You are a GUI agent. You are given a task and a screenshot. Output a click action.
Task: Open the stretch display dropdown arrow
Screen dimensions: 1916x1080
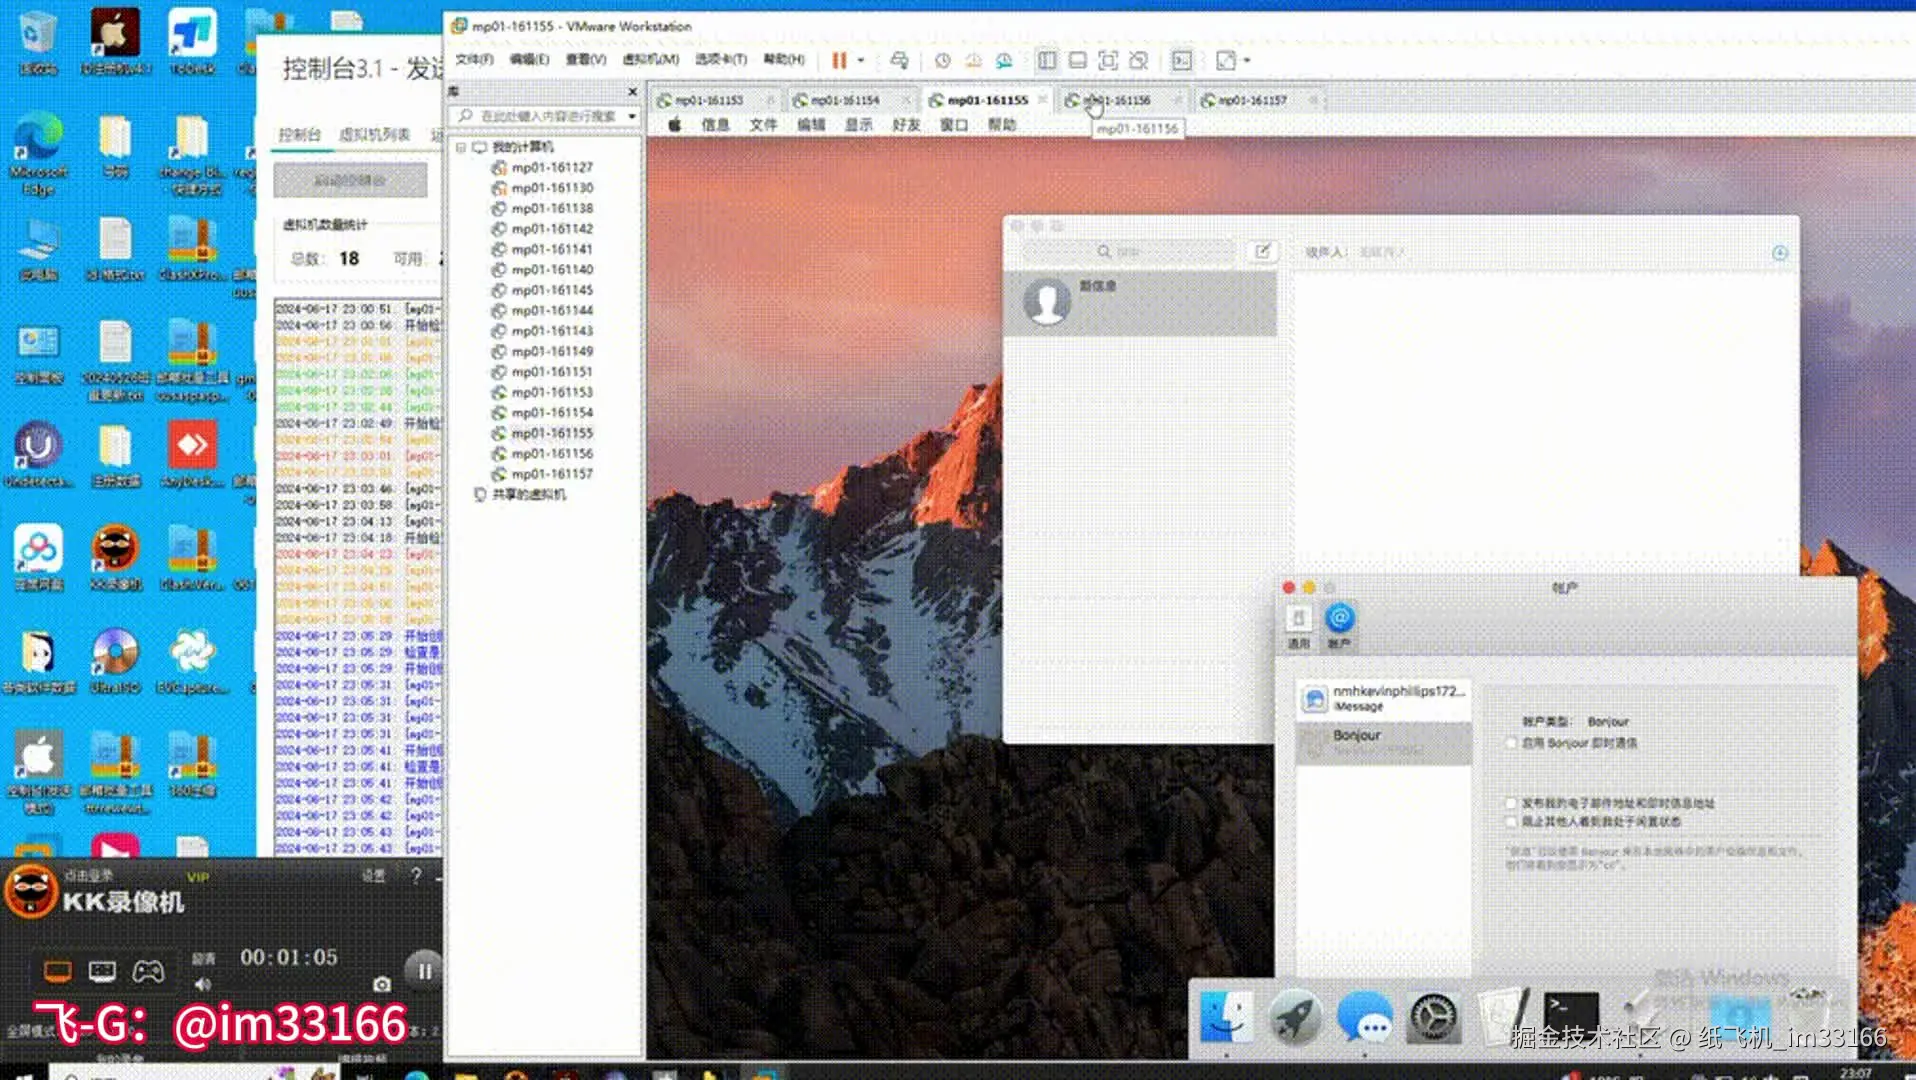pos(1247,61)
